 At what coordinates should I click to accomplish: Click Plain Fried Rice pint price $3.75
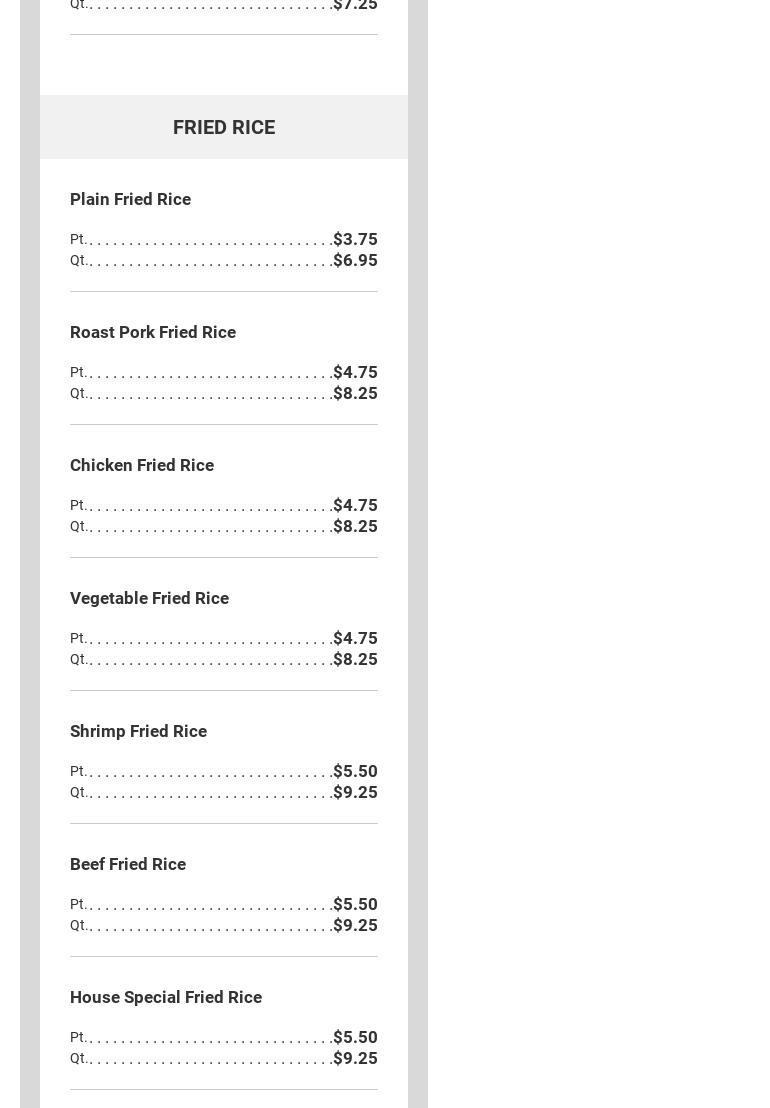355,239
